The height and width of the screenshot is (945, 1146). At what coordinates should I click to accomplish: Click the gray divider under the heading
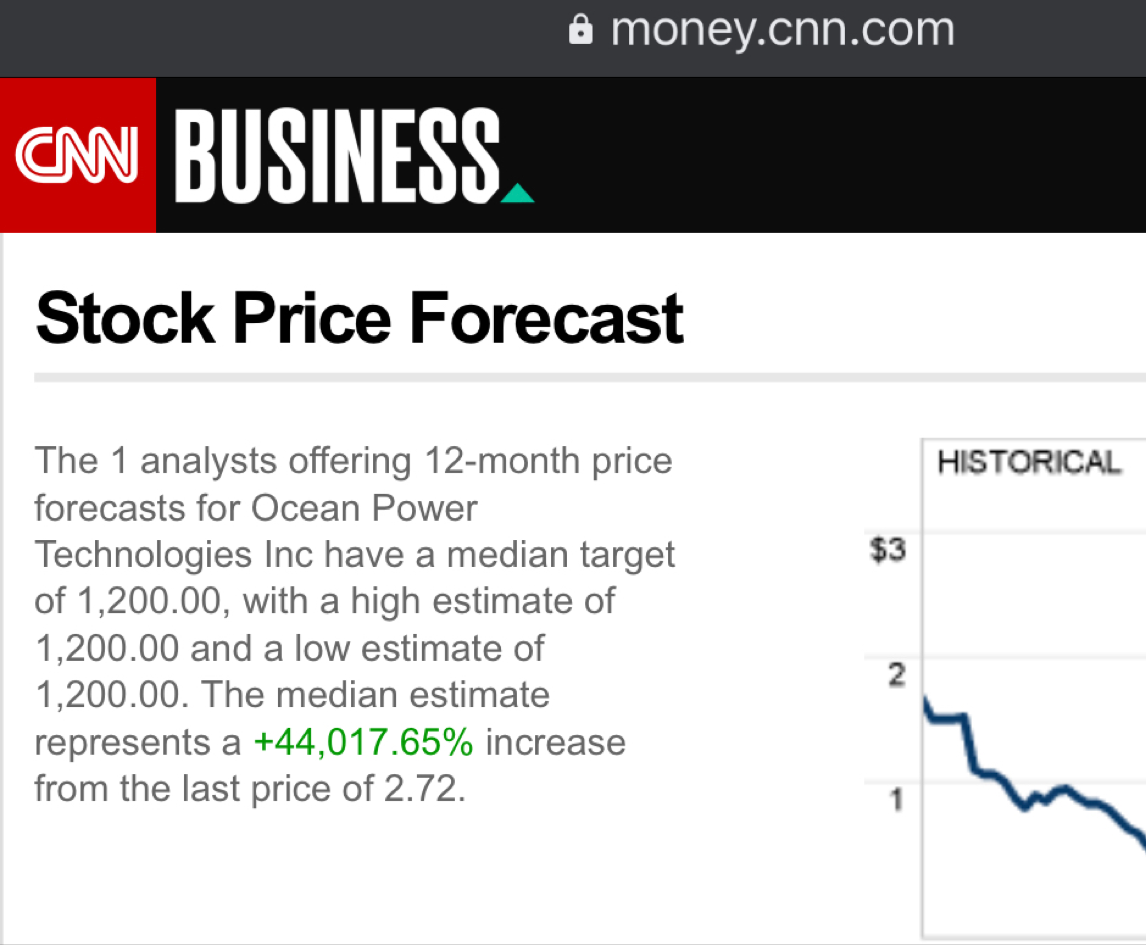click(x=590, y=378)
